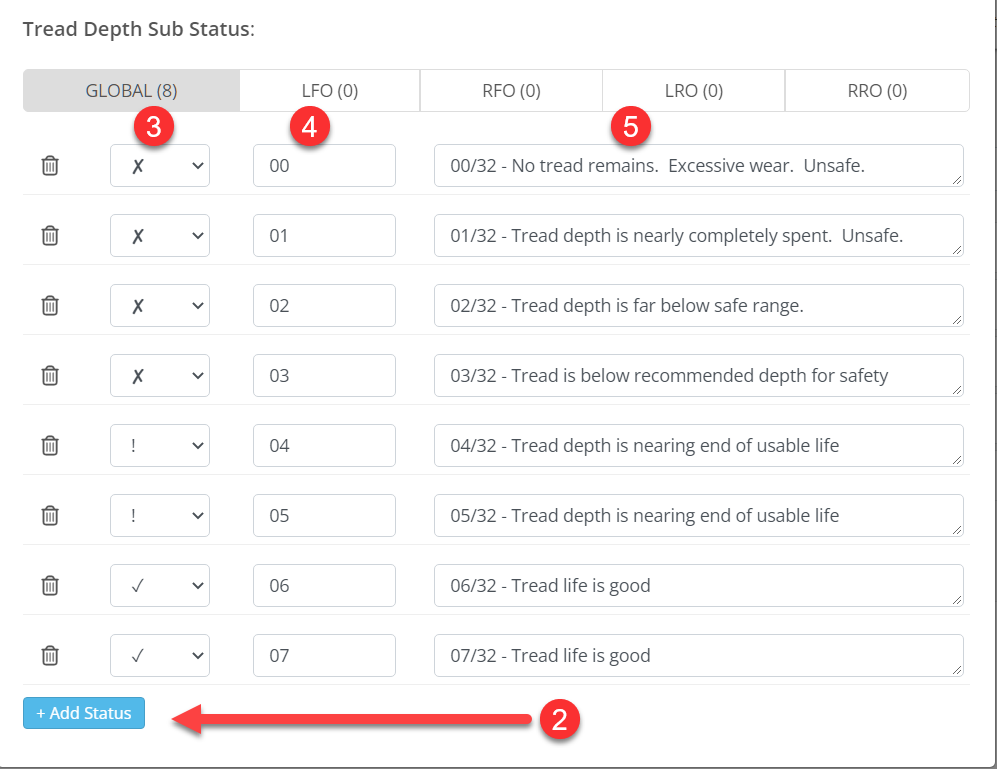This screenshot has height=769, width=997.
Task: Click the value field containing 06
Action: pos(324,586)
